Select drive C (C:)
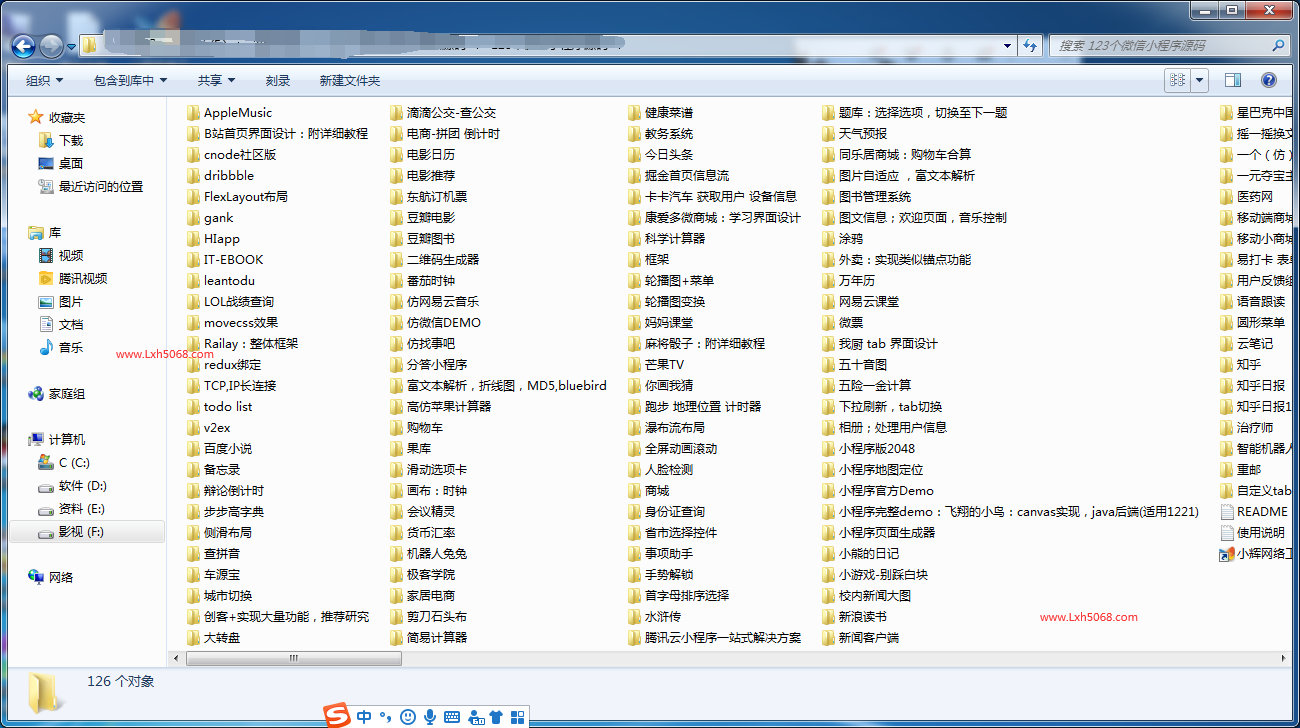 74,462
